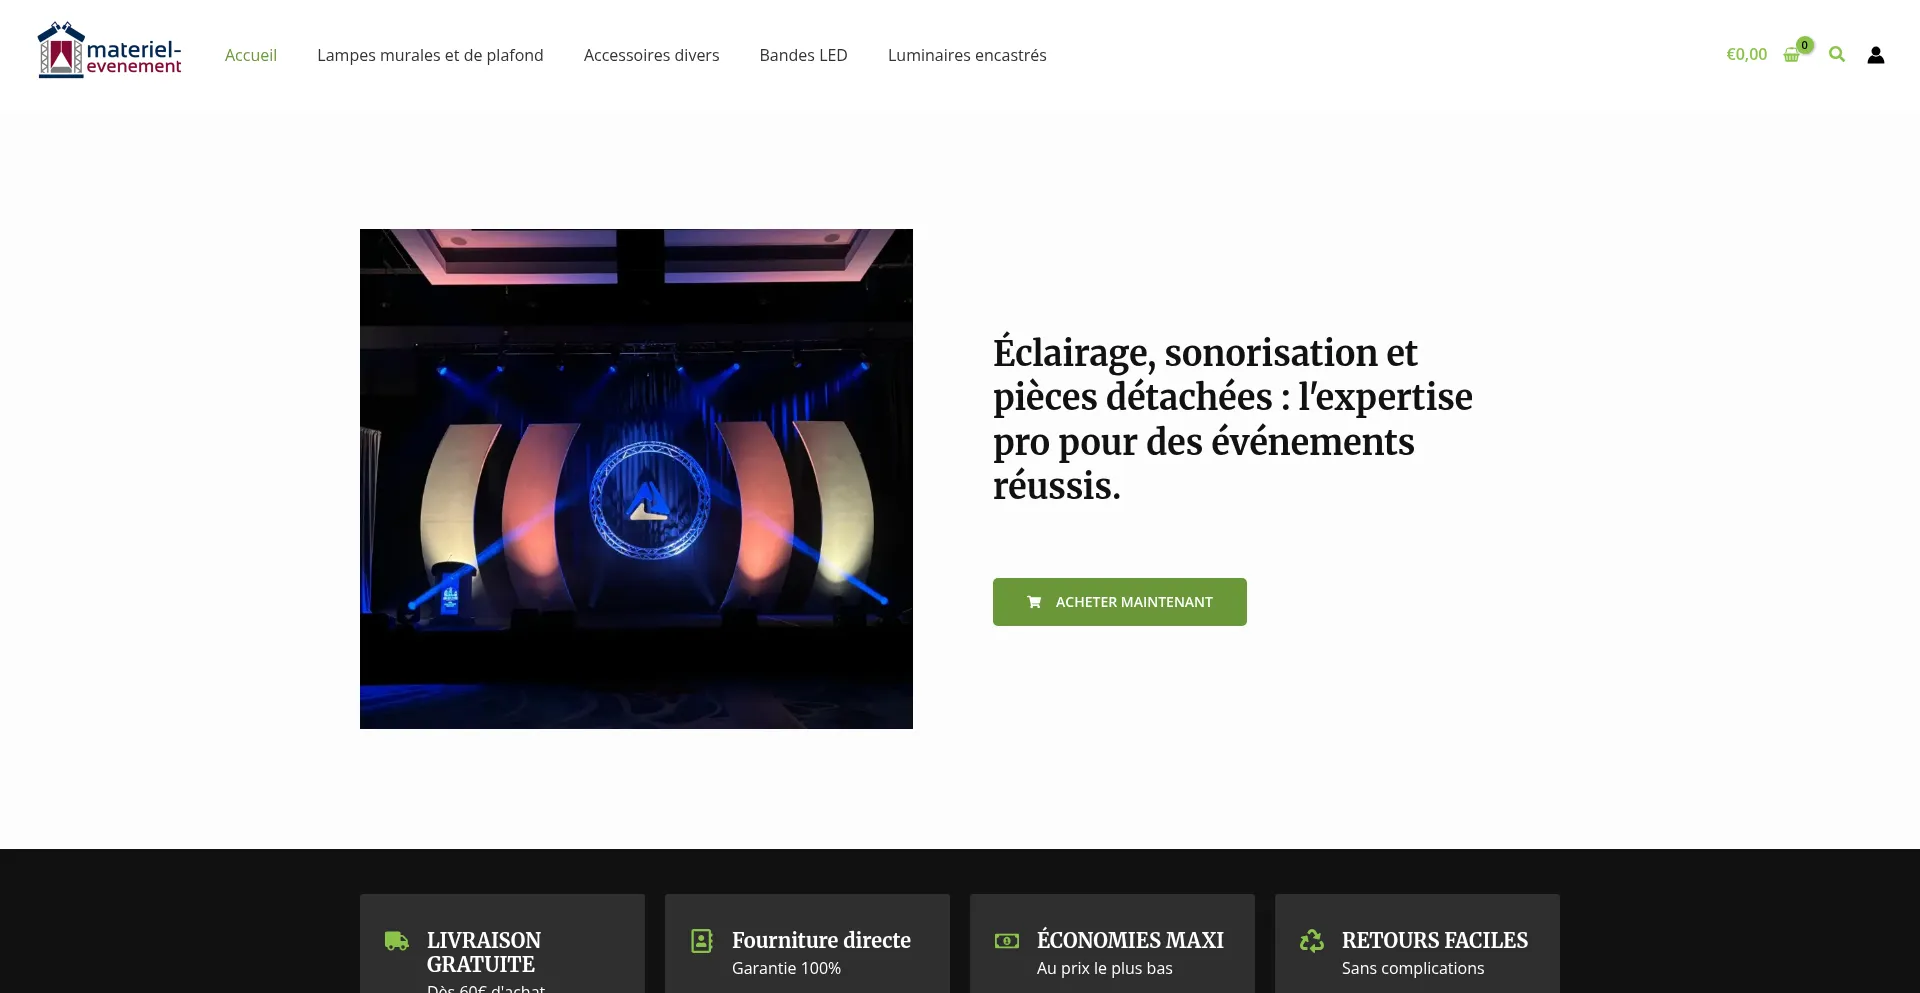
Task: Open the shopping cart basket icon
Action: [1791, 56]
